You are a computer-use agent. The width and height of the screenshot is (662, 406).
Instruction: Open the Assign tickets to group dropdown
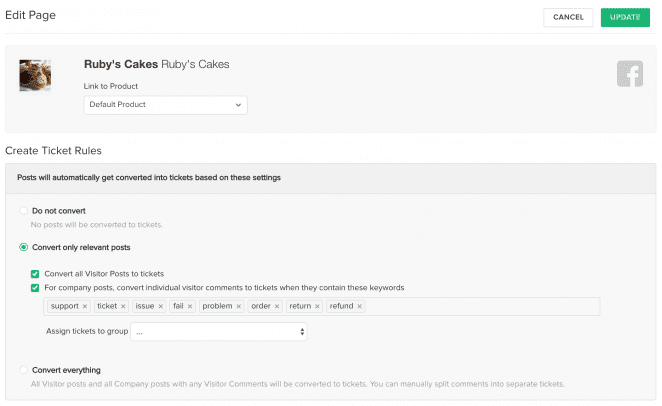pyautogui.click(x=219, y=332)
